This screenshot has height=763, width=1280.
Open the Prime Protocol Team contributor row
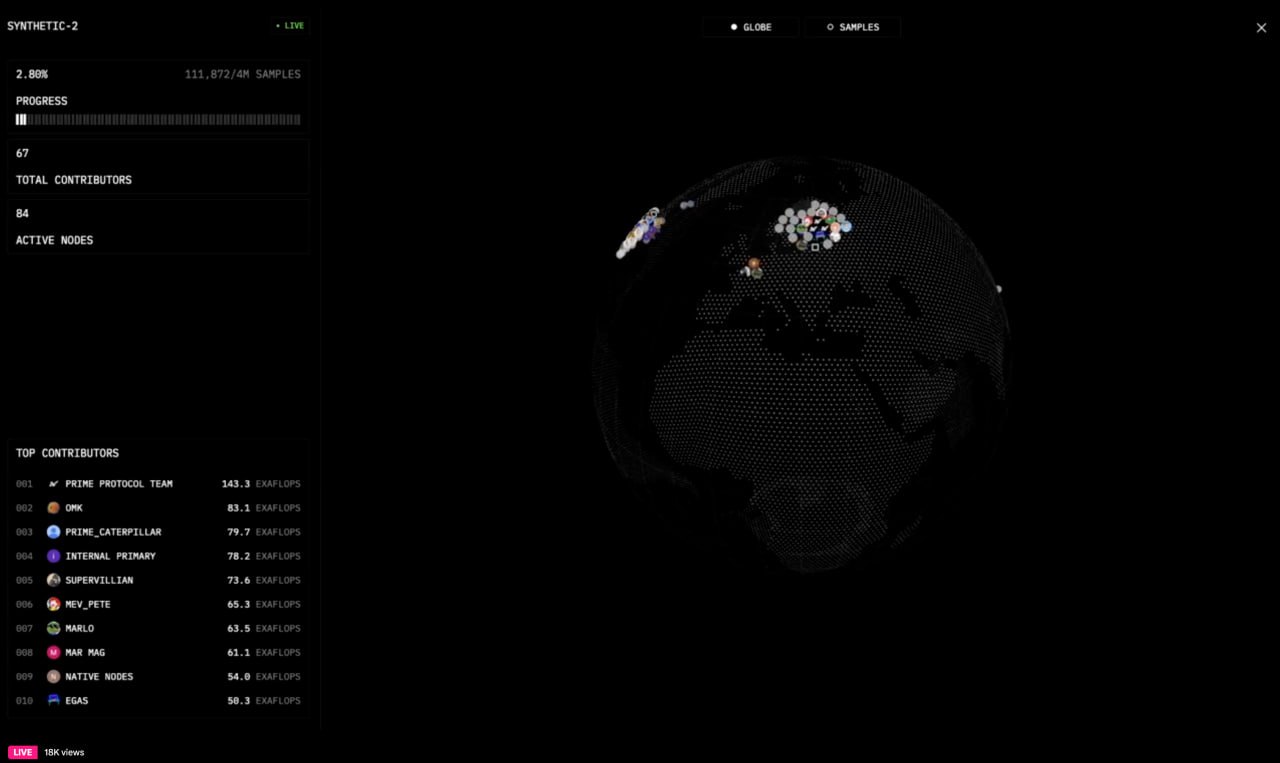pyautogui.click(x=158, y=484)
